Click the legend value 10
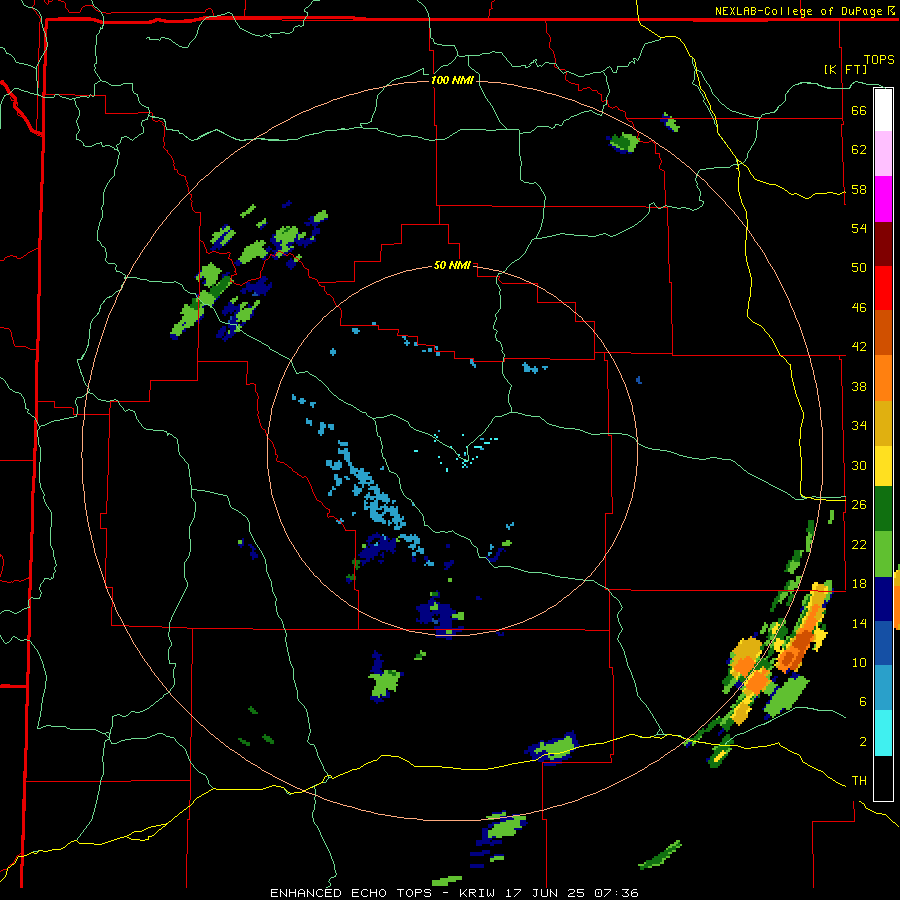 tap(859, 662)
